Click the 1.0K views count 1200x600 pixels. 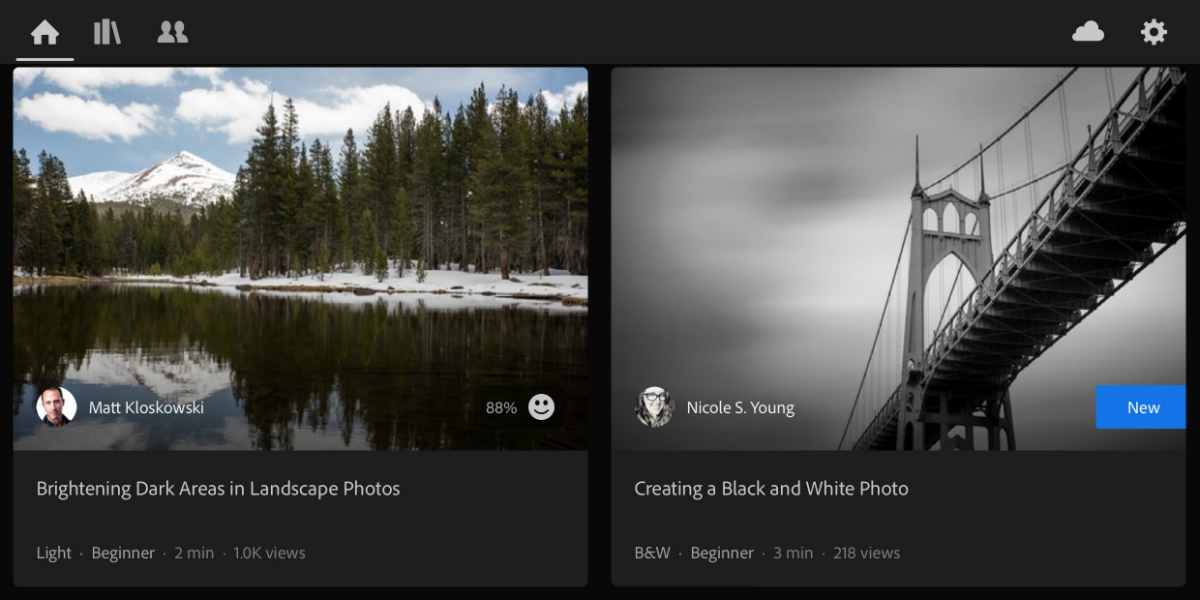click(269, 552)
